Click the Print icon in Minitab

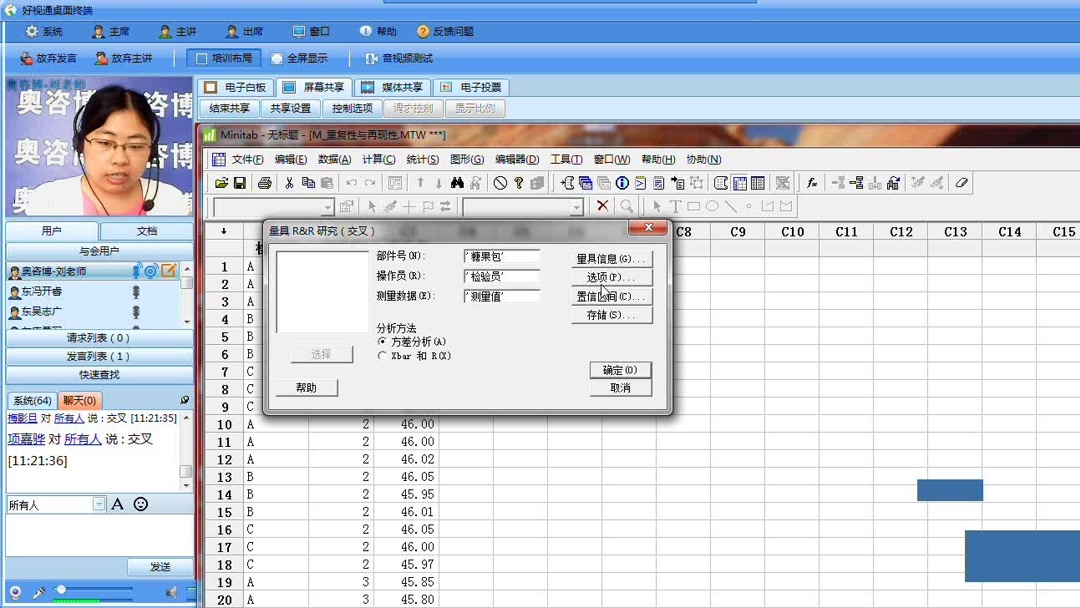pos(264,183)
